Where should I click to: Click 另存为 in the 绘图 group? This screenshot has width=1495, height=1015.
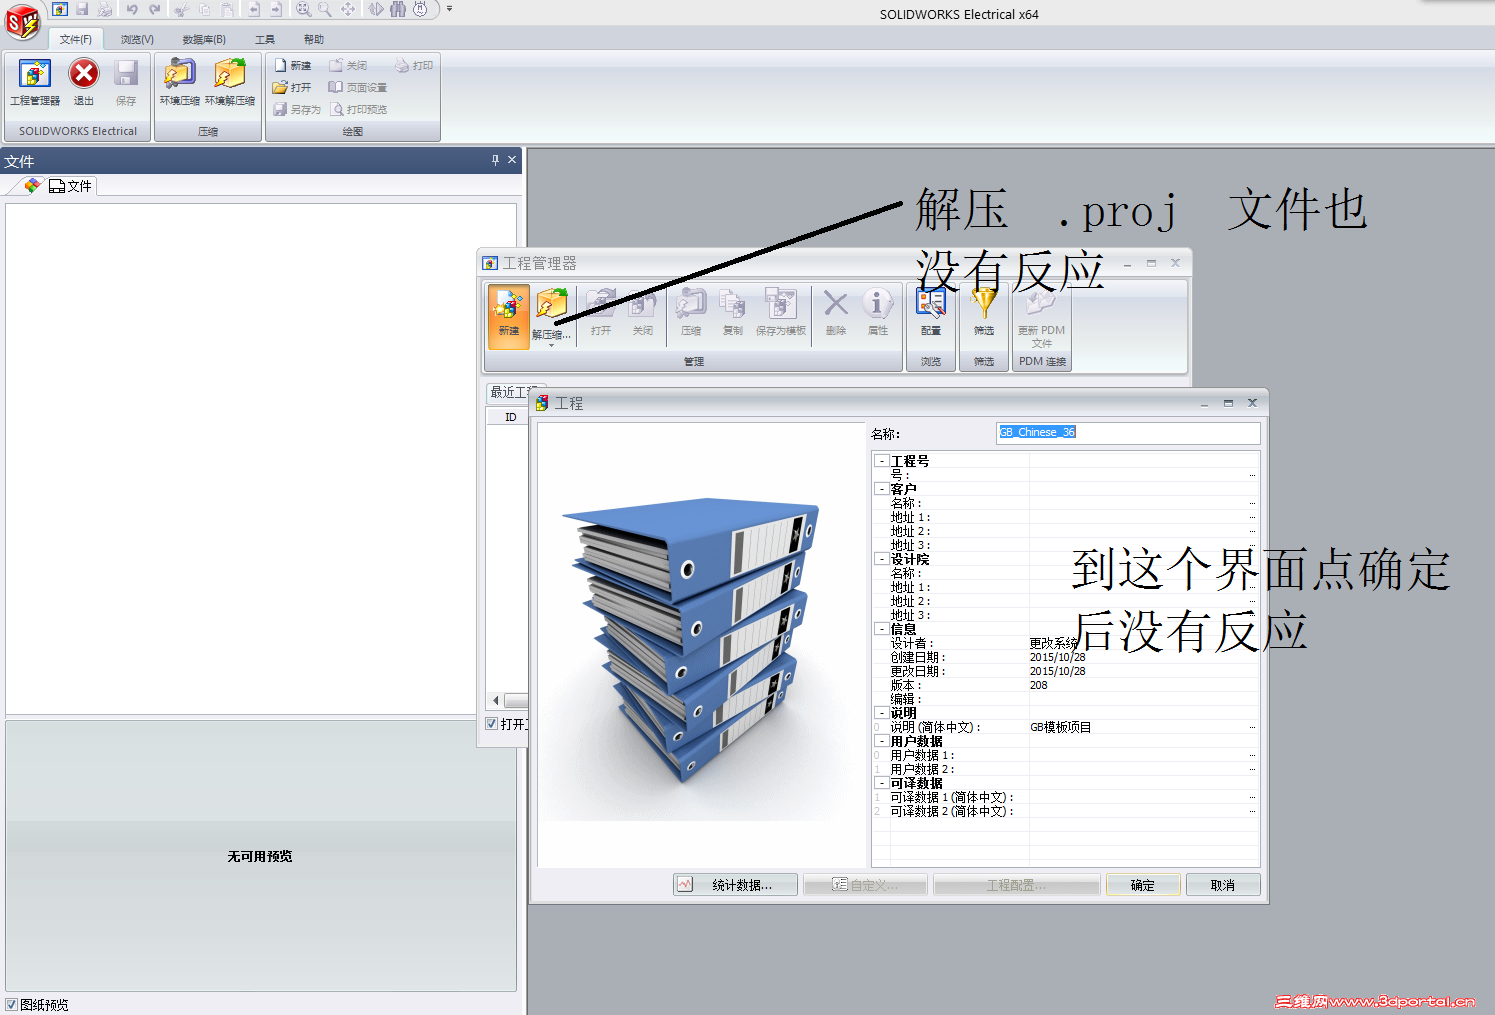coord(298,110)
